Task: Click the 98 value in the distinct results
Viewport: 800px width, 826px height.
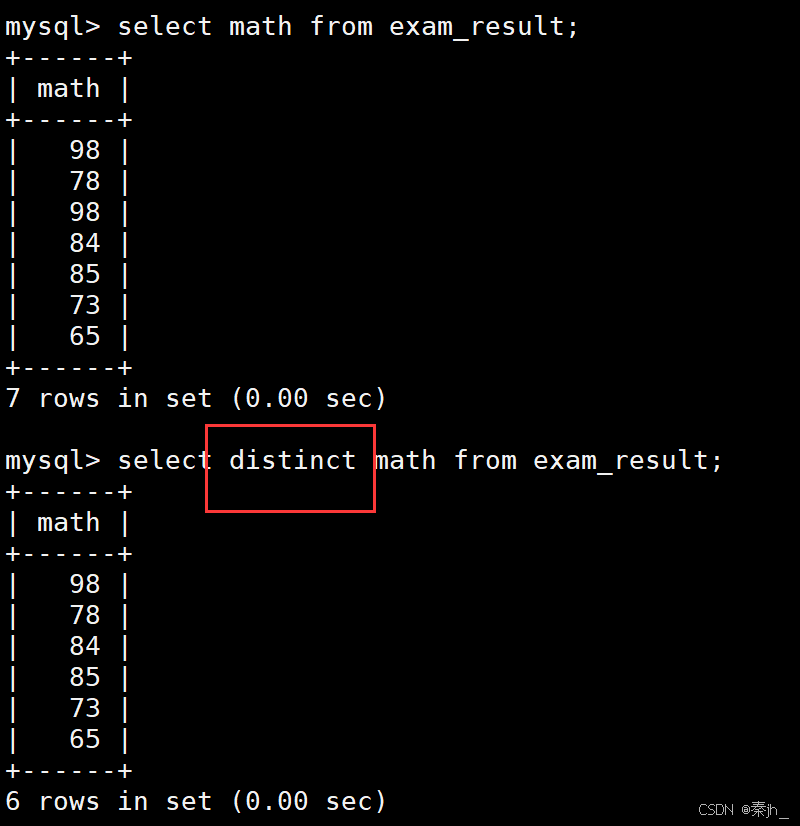Action: 85,584
